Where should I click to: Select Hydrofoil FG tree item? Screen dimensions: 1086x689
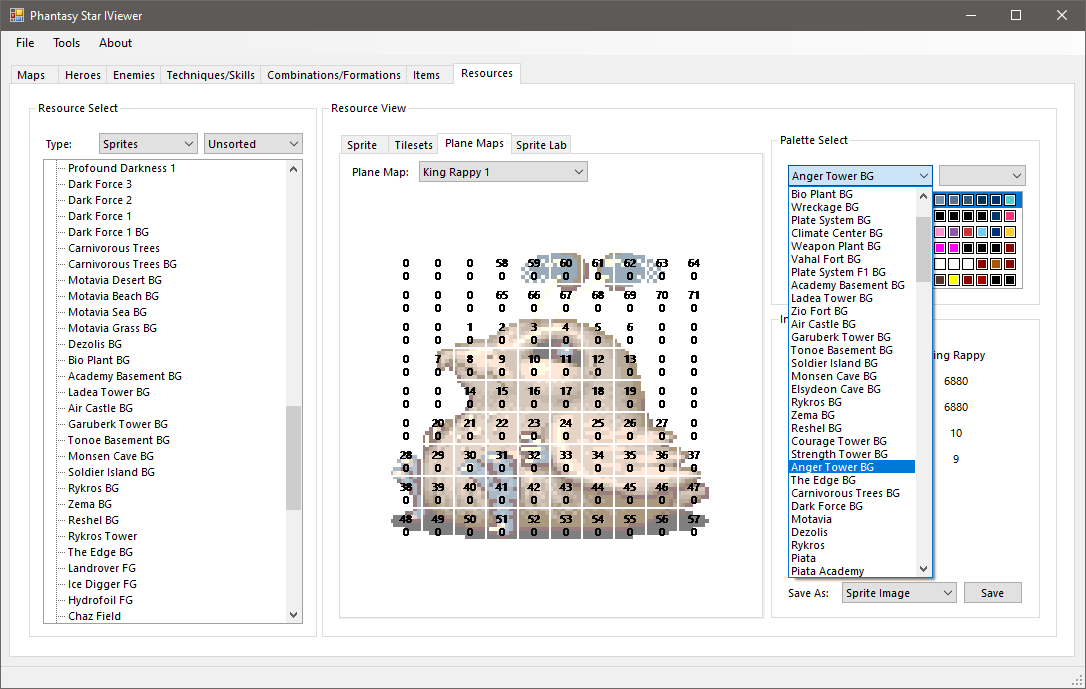click(100, 600)
